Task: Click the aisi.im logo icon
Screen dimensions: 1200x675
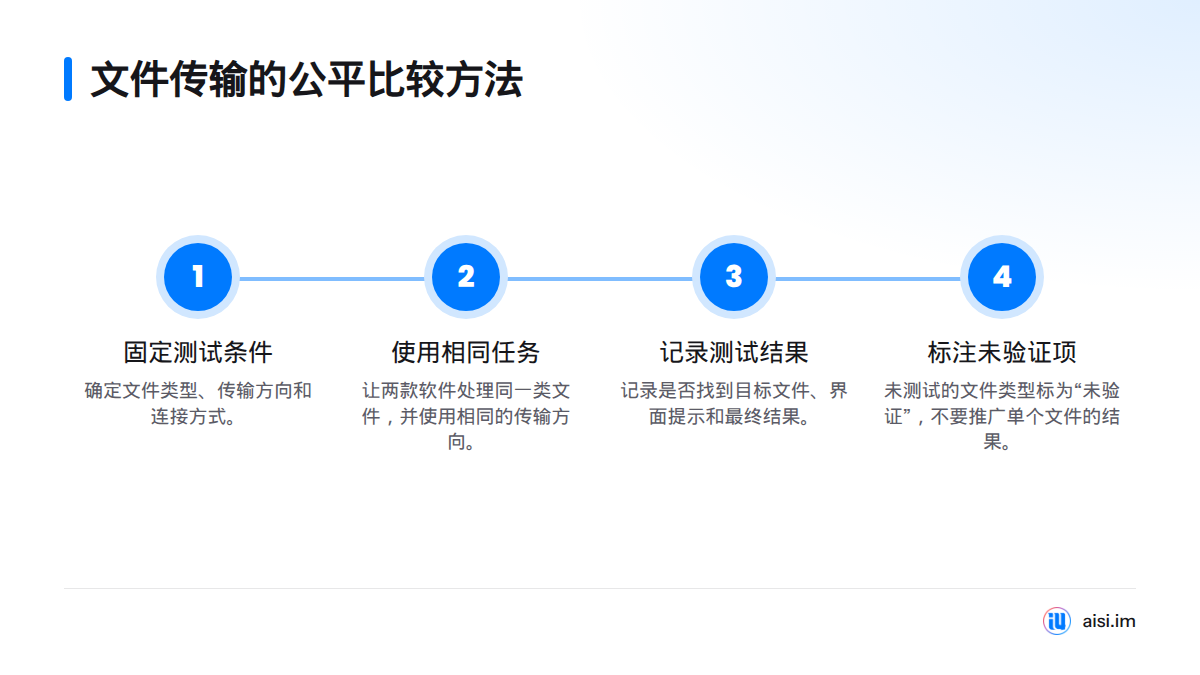Action: click(1057, 621)
